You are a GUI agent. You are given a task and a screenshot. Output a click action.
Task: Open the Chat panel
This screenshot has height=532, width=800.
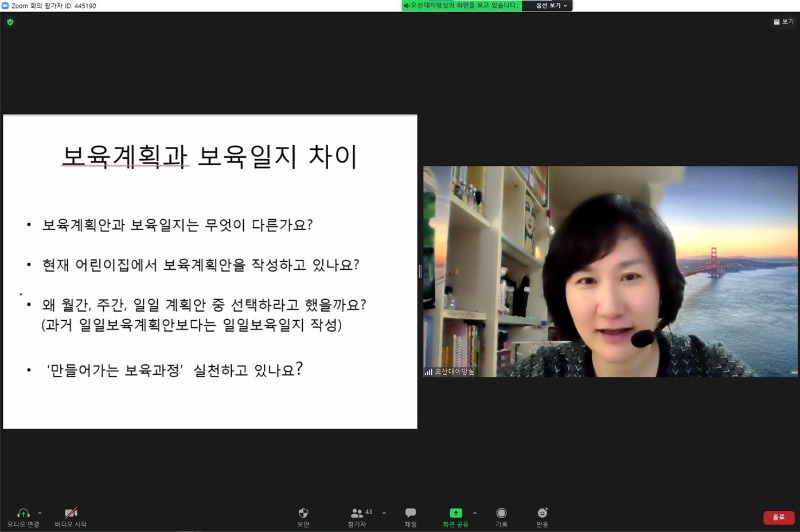[410, 513]
